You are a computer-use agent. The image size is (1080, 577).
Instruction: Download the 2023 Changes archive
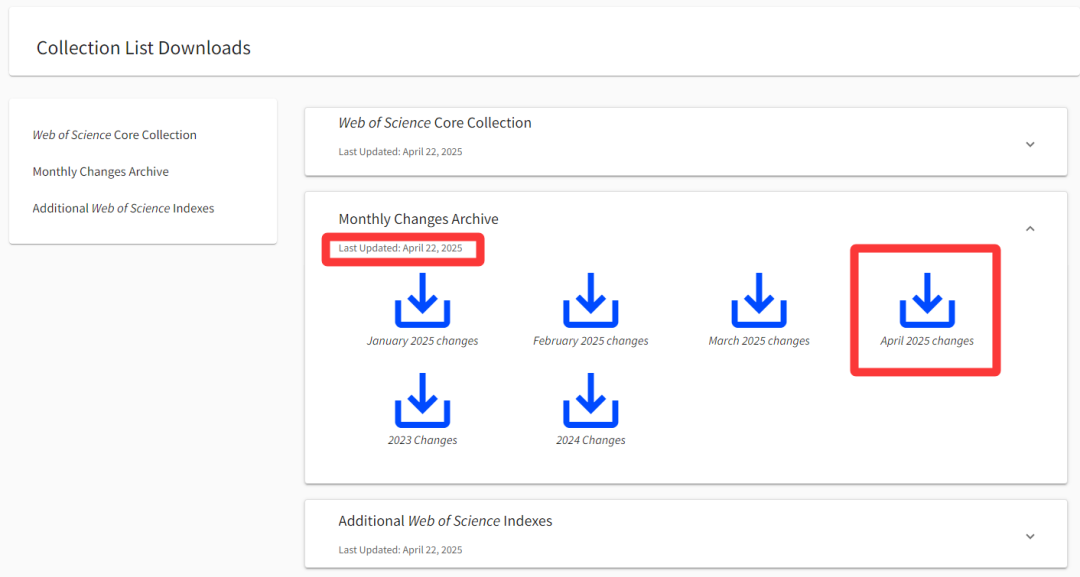(x=422, y=400)
